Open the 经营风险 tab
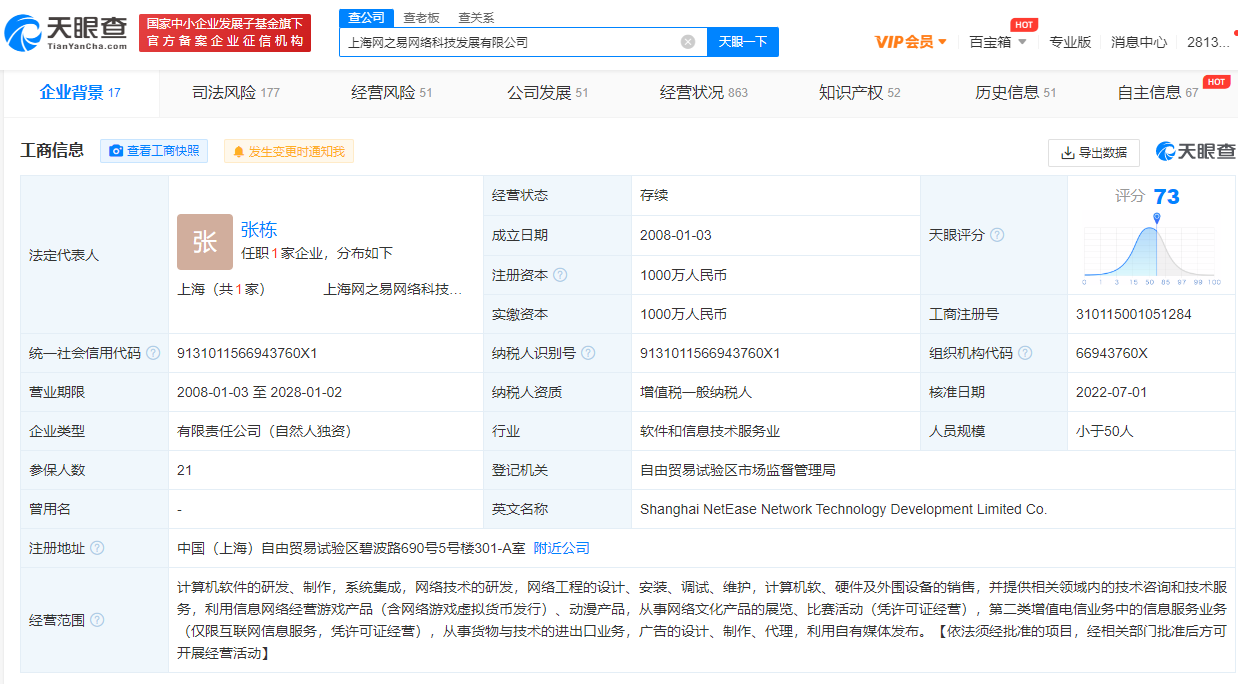 coord(392,93)
